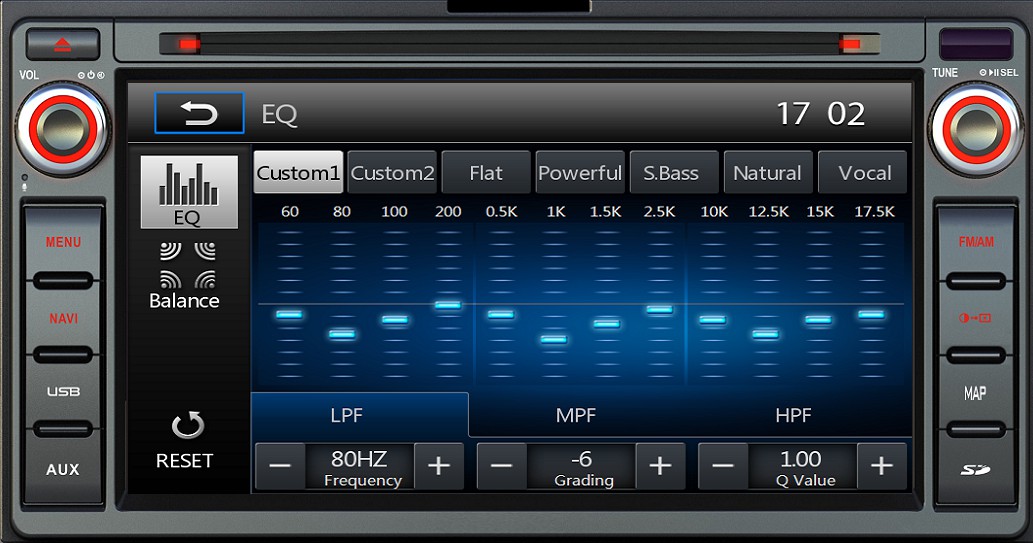Go back using the return arrow button

tap(200, 113)
